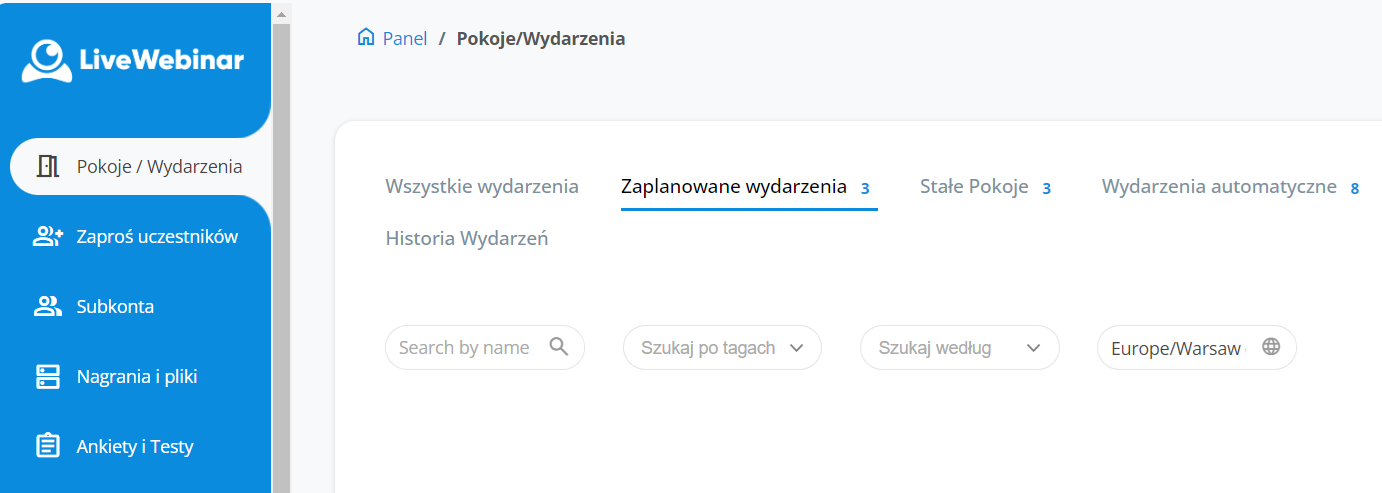Screen dimensions: 1382x493
Task: Click the sidebar scrollbar up arrow
Action: pyautogui.click(x=281, y=14)
